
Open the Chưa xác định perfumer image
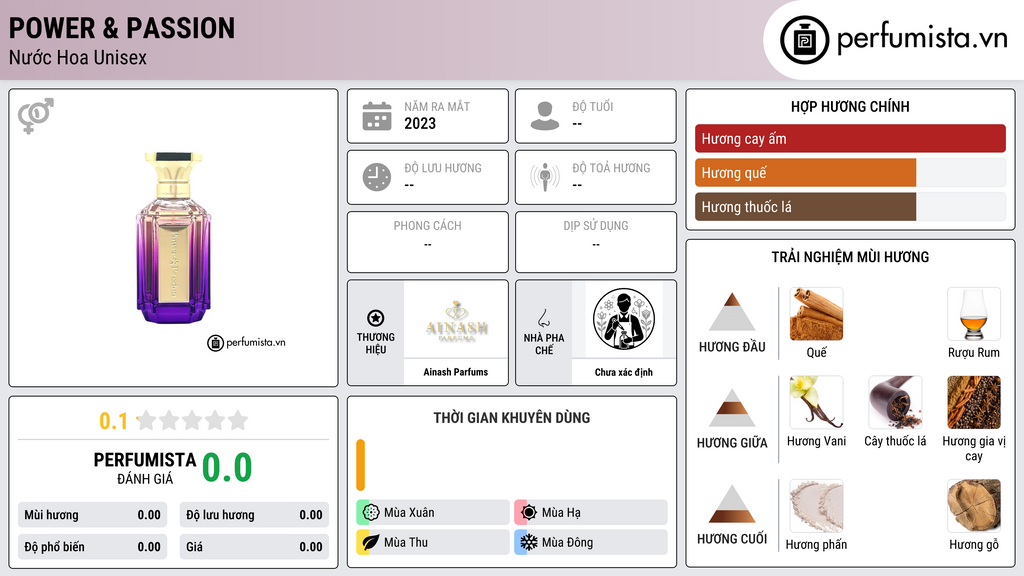tap(624, 319)
